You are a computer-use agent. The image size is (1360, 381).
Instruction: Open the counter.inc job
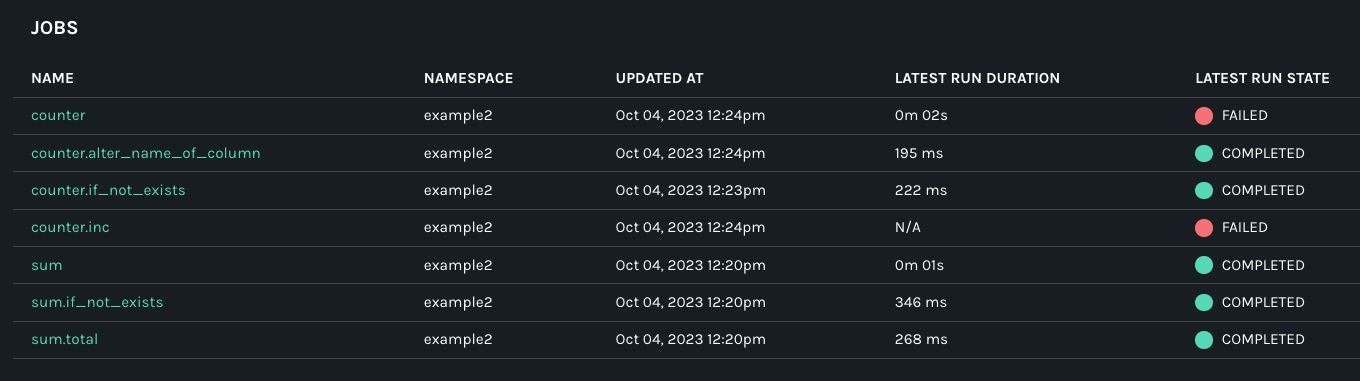coord(70,227)
